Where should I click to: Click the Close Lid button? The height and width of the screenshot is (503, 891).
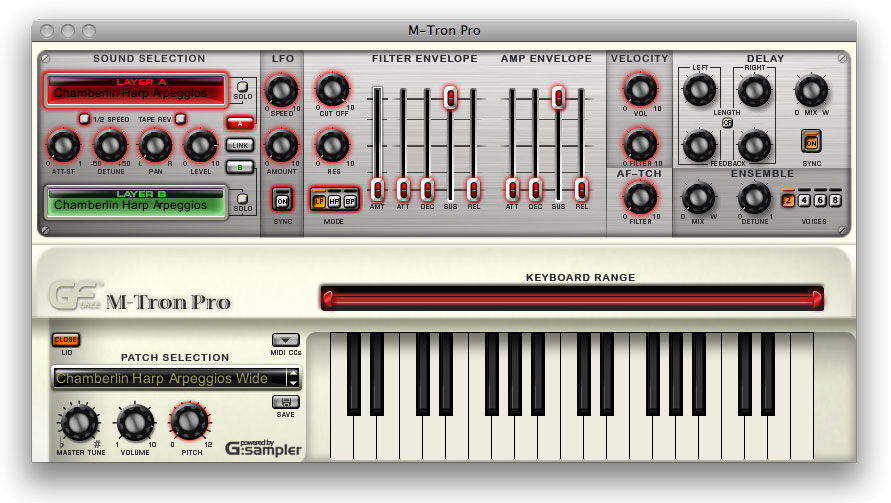[66, 339]
